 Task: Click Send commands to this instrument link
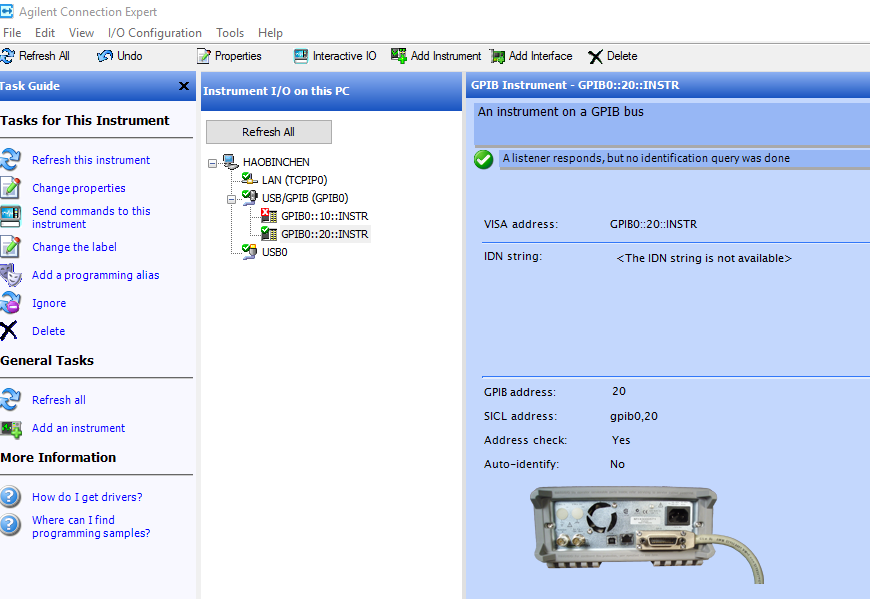[91, 217]
